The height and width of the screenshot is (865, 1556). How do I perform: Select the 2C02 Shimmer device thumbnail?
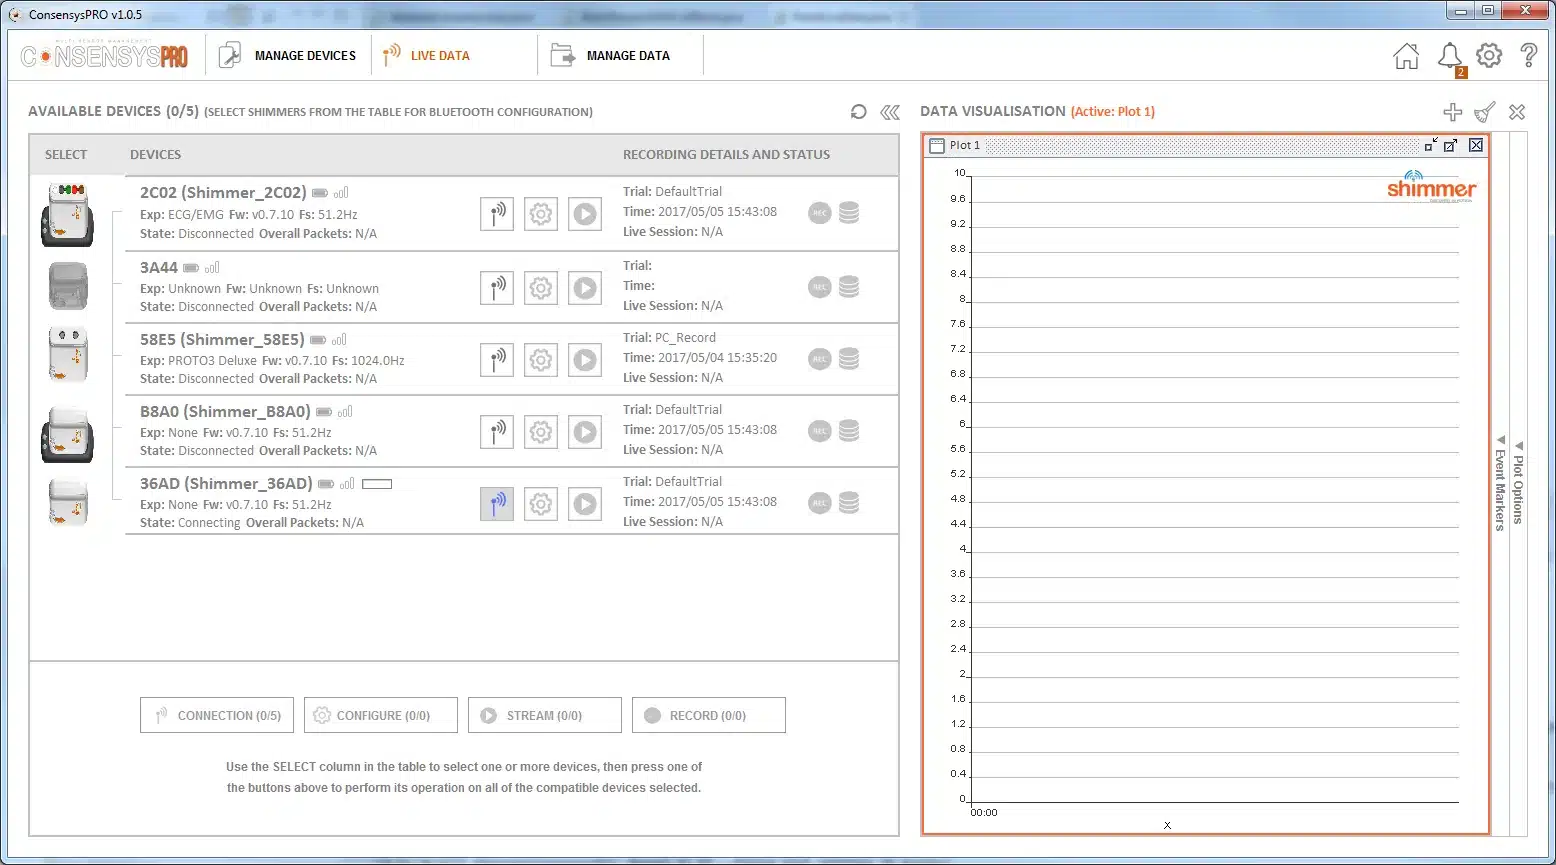pyautogui.click(x=67, y=214)
